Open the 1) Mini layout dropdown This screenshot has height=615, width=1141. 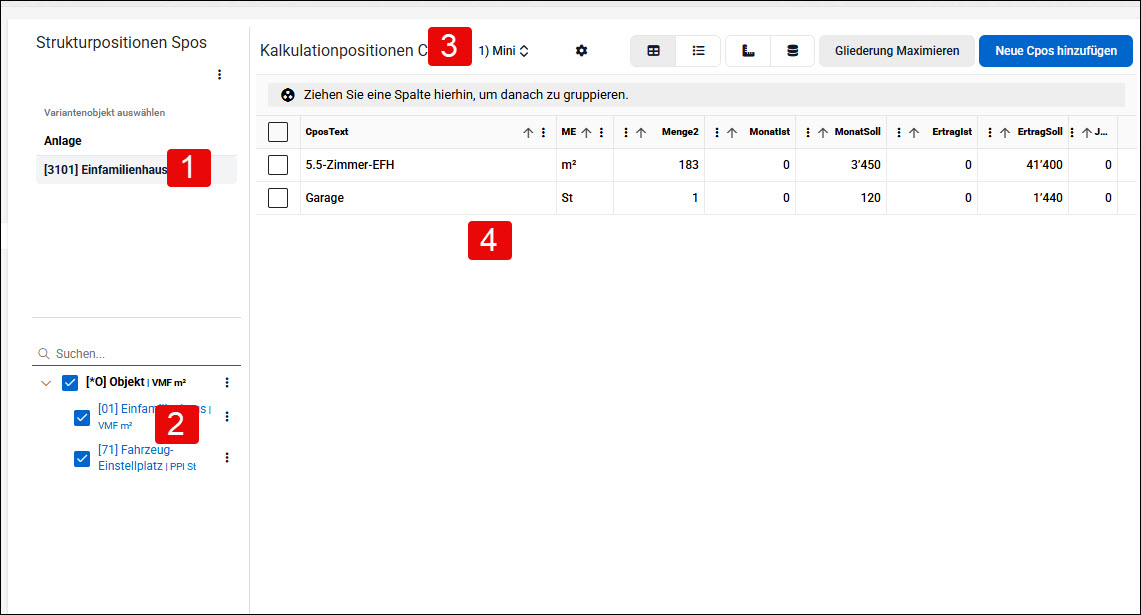[x=504, y=51]
